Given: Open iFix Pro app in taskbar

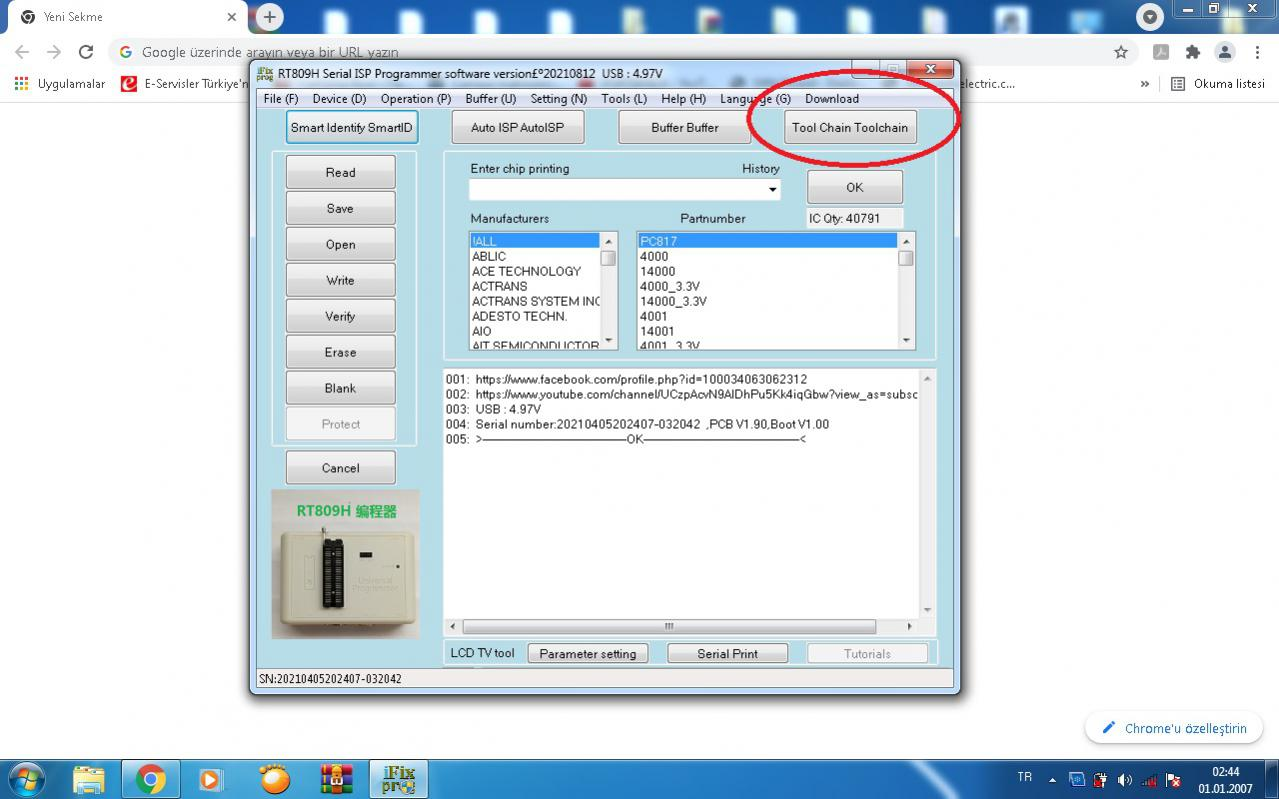Looking at the screenshot, I should 398,778.
